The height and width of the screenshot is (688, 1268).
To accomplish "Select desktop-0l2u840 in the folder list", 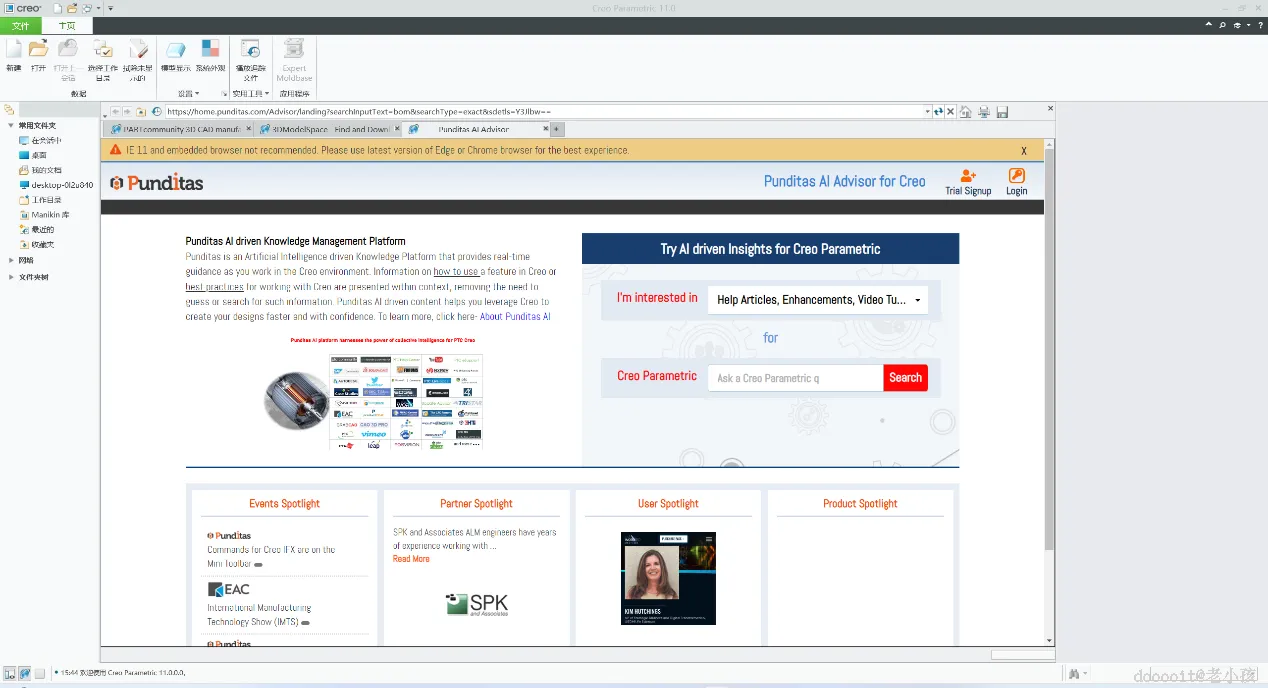I will pyautogui.click(x=56, y=185).
